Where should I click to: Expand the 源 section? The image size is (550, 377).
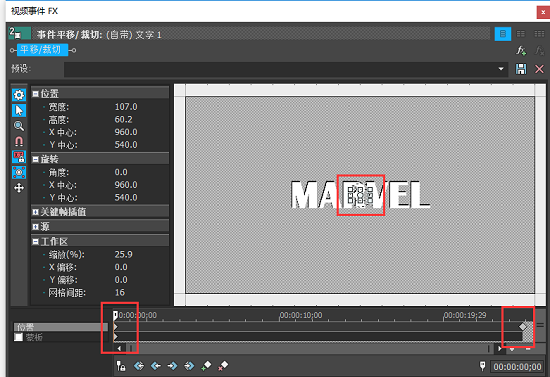[x=35, y=227]
